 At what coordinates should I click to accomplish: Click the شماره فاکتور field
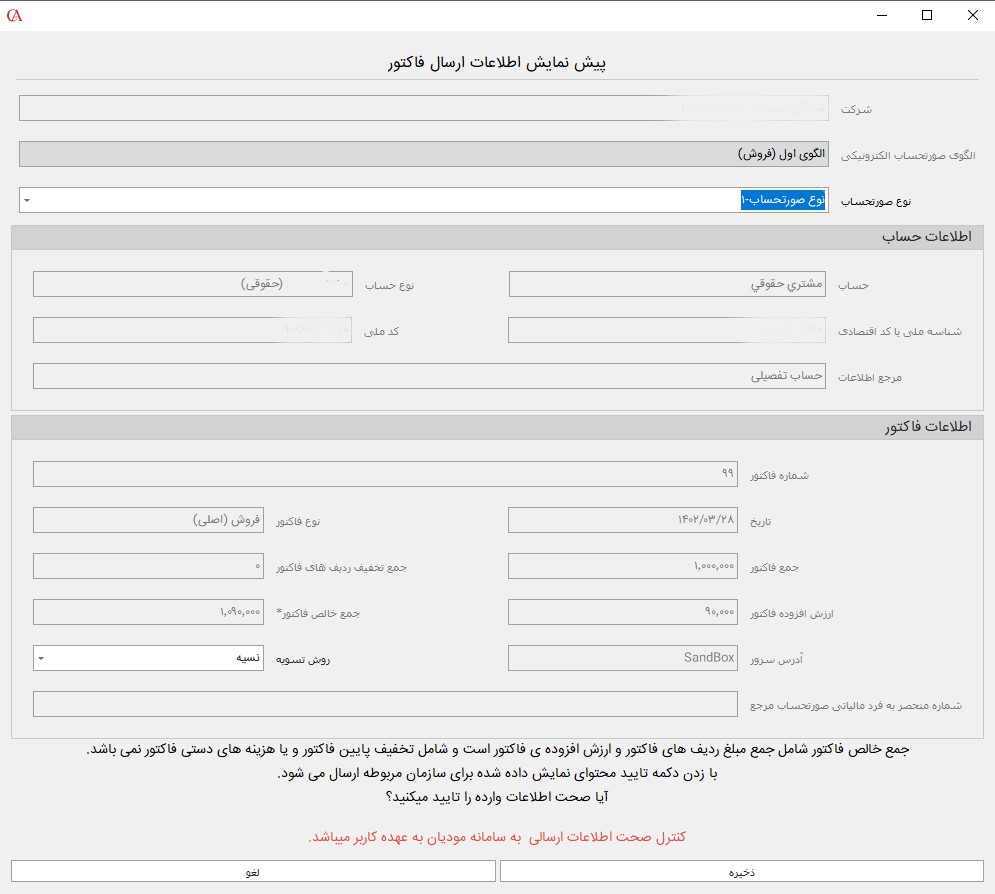pyautogui.click(x=386, y=474)
